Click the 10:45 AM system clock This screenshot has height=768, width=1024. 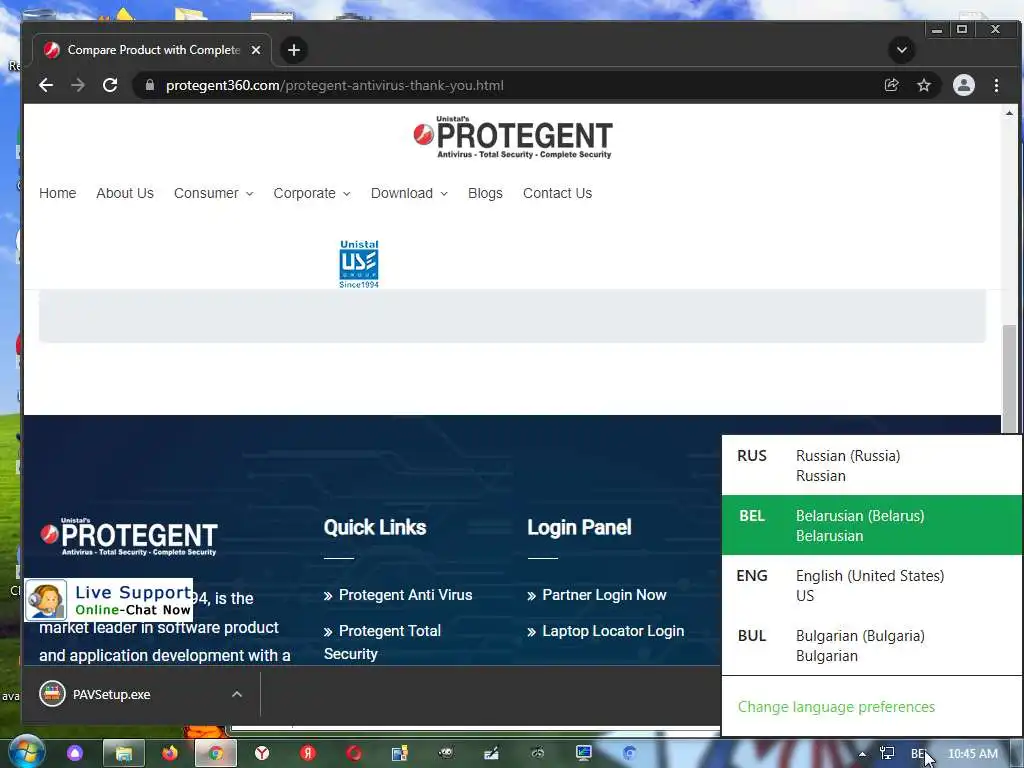click(x=972, y=754)
